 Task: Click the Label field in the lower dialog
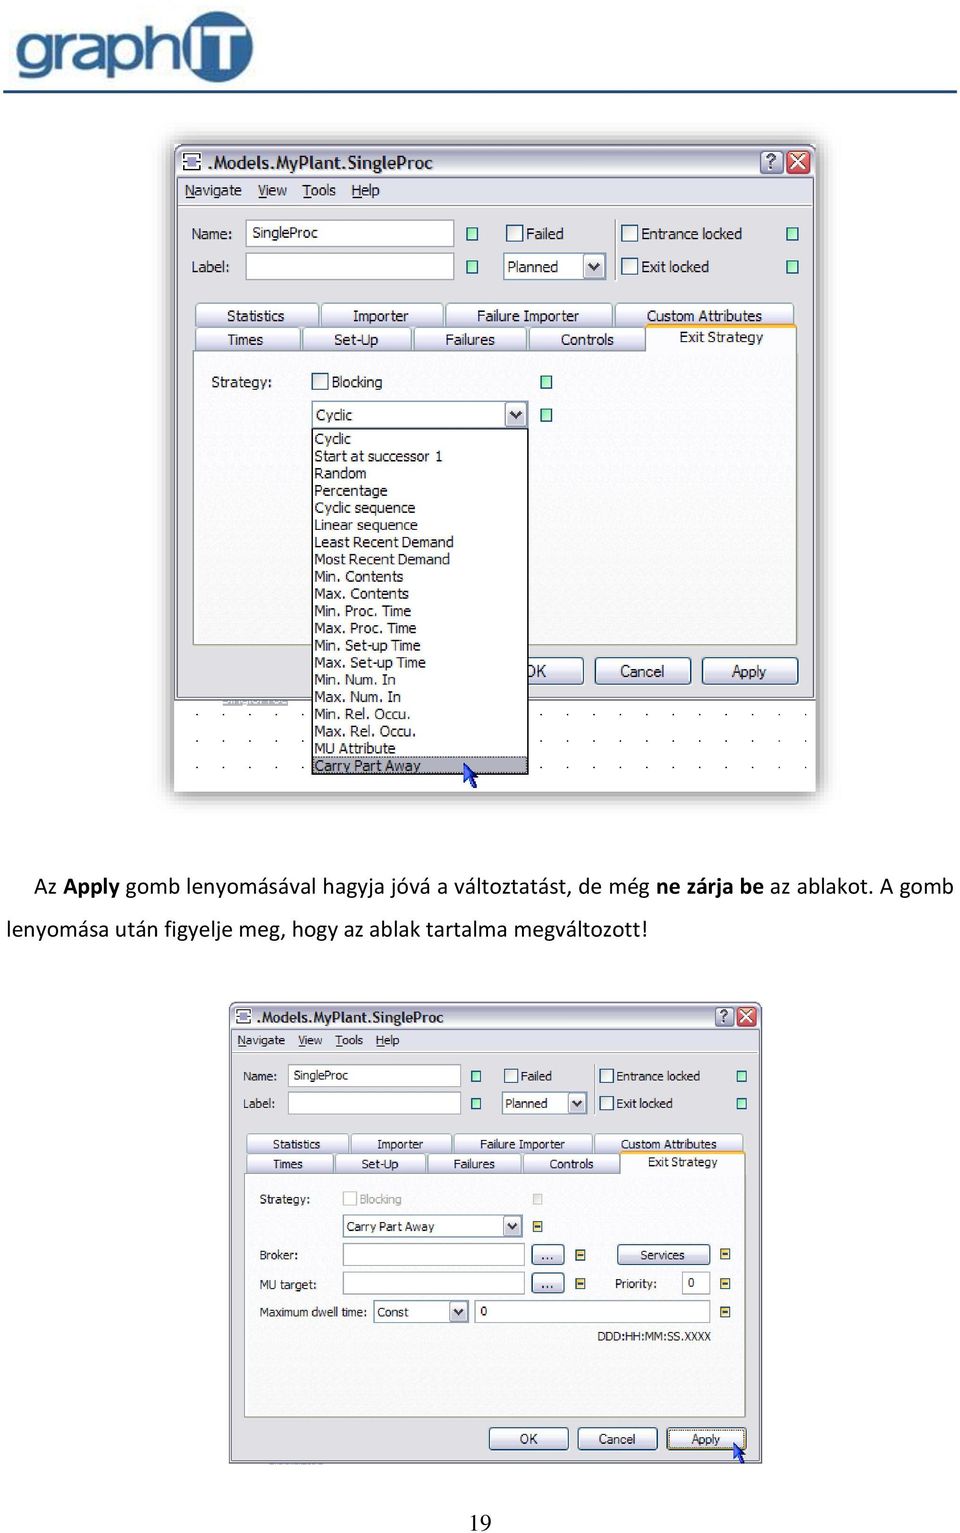(374, 1103)
